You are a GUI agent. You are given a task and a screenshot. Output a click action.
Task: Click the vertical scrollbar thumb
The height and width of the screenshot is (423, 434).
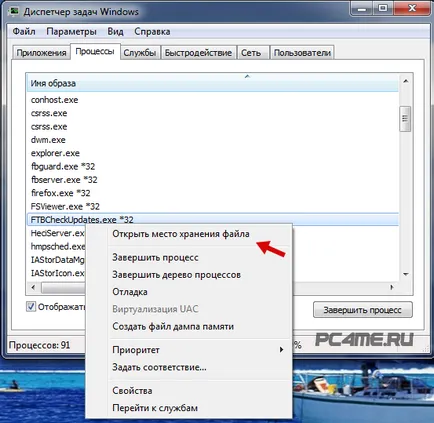[405, 119]
